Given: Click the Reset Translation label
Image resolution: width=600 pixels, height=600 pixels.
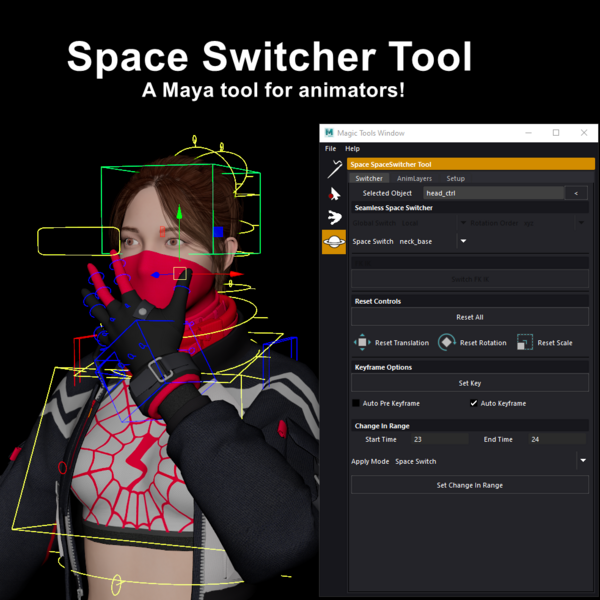Looking at the screenshot, I should tap(402, 343).
